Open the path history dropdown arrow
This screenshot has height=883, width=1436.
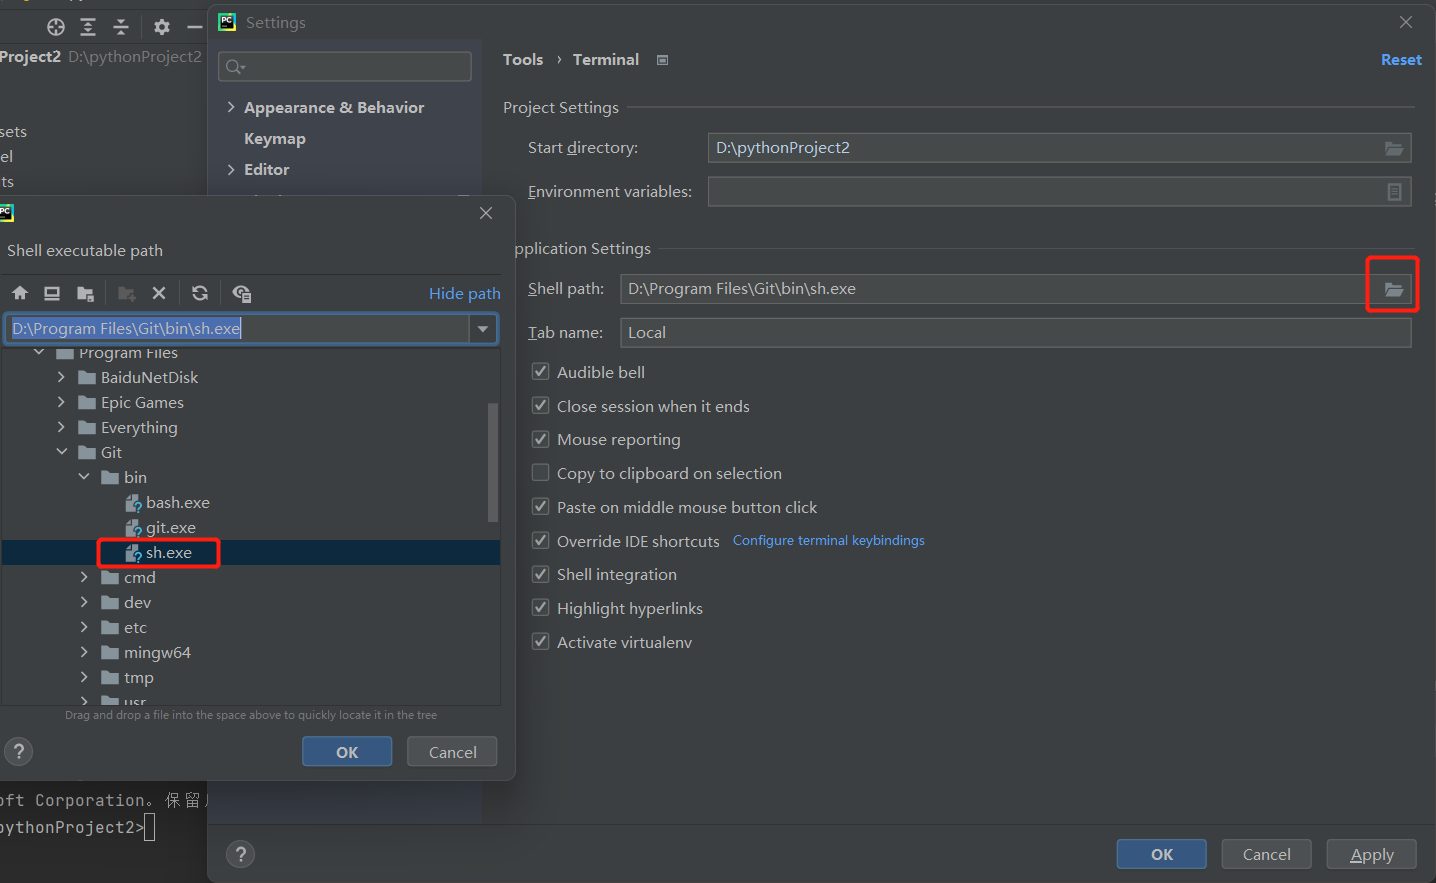click(x=483, y=328)
